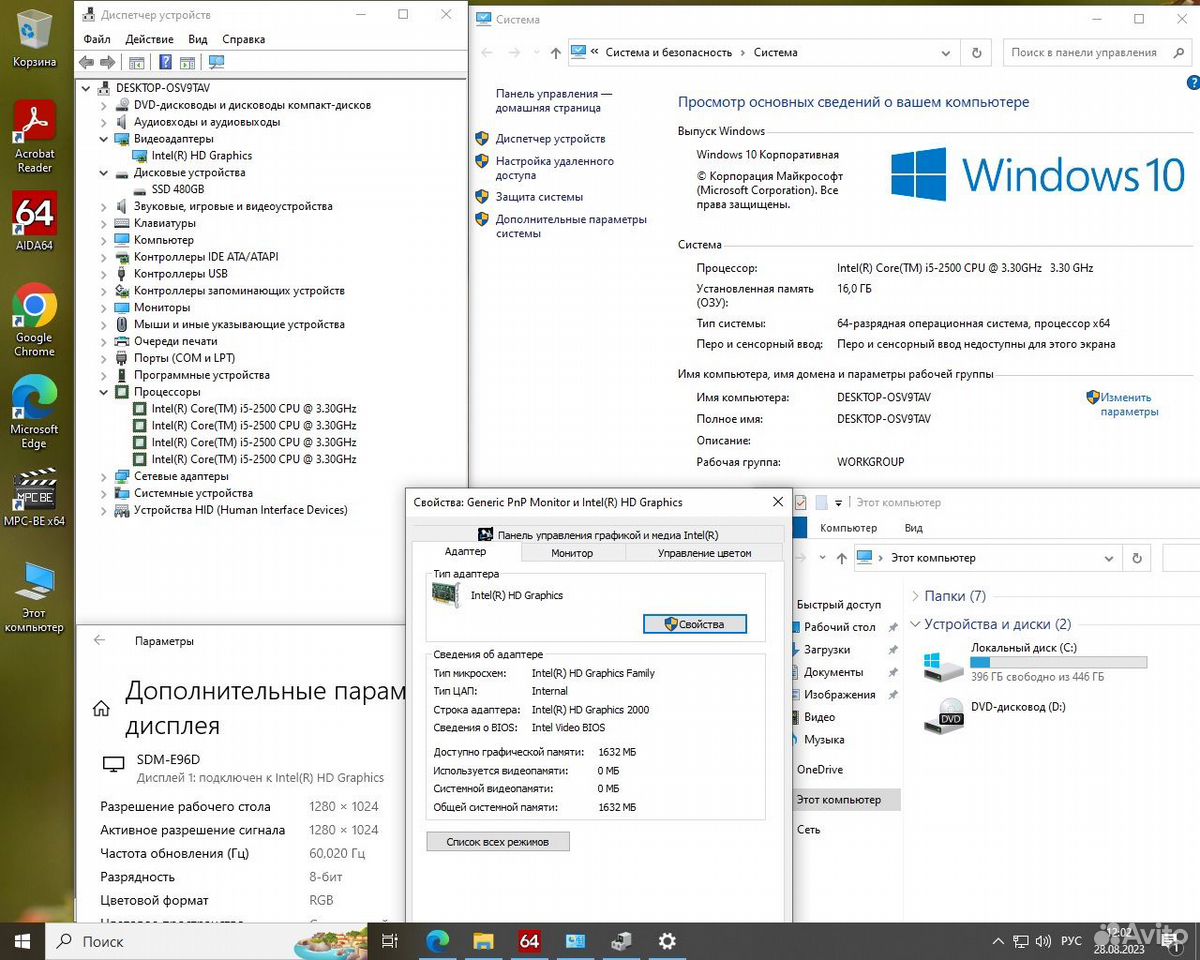This screenshot has width=1200, height=960.
Task: Open the Acrobat Reader desktop shortcut
Action: (x=34, y=138)
